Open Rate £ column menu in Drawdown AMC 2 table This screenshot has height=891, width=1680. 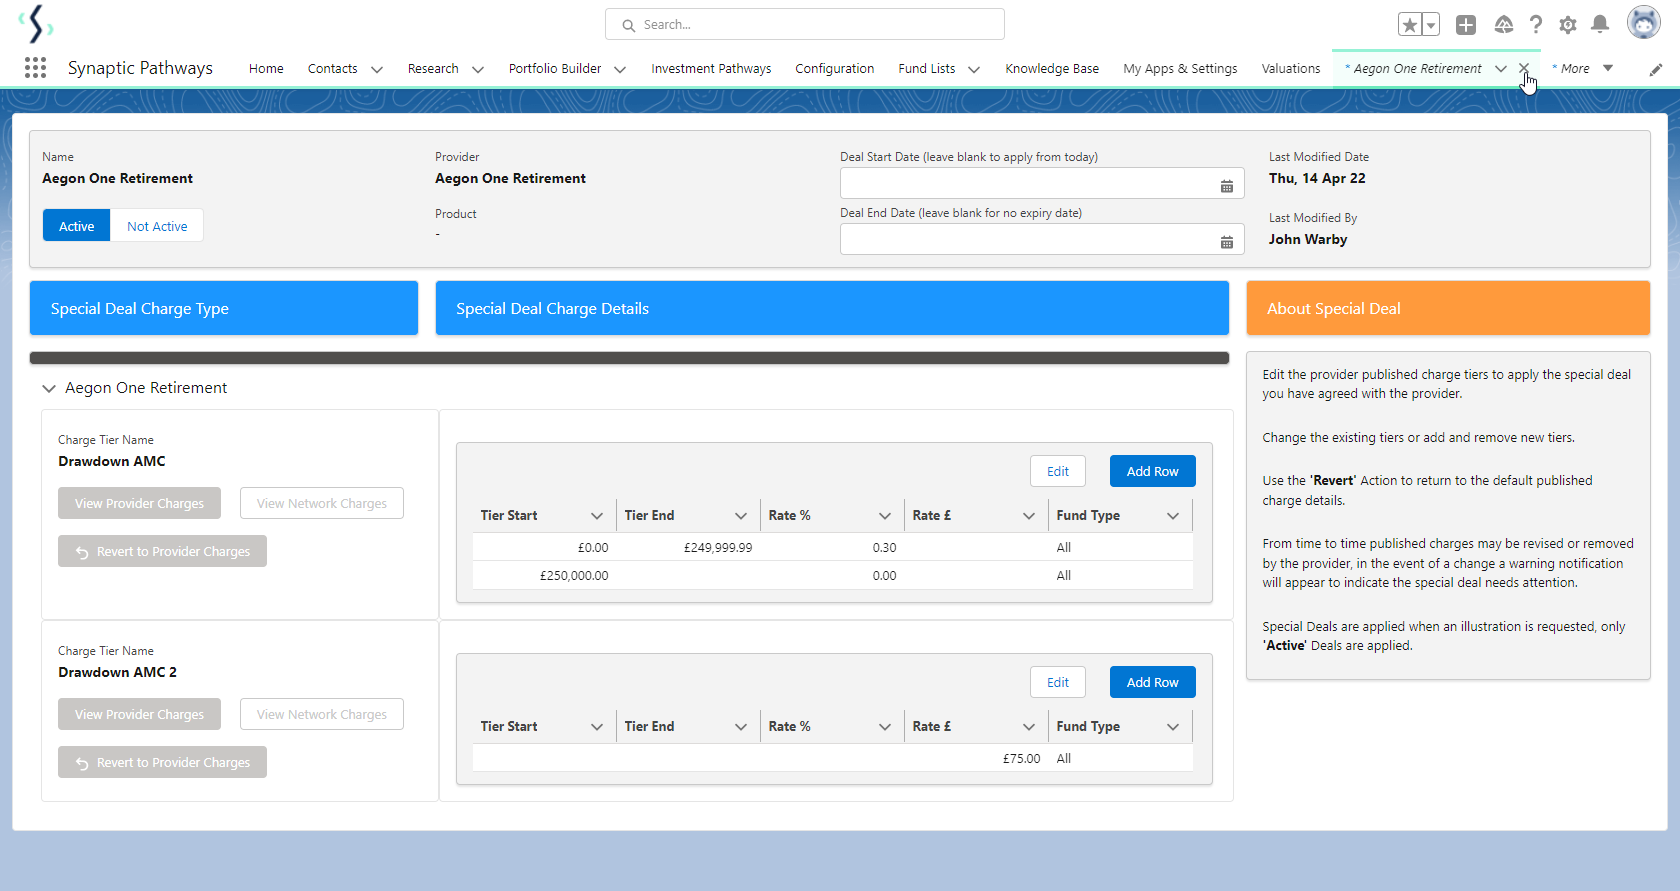click(x=1029, y=727)
